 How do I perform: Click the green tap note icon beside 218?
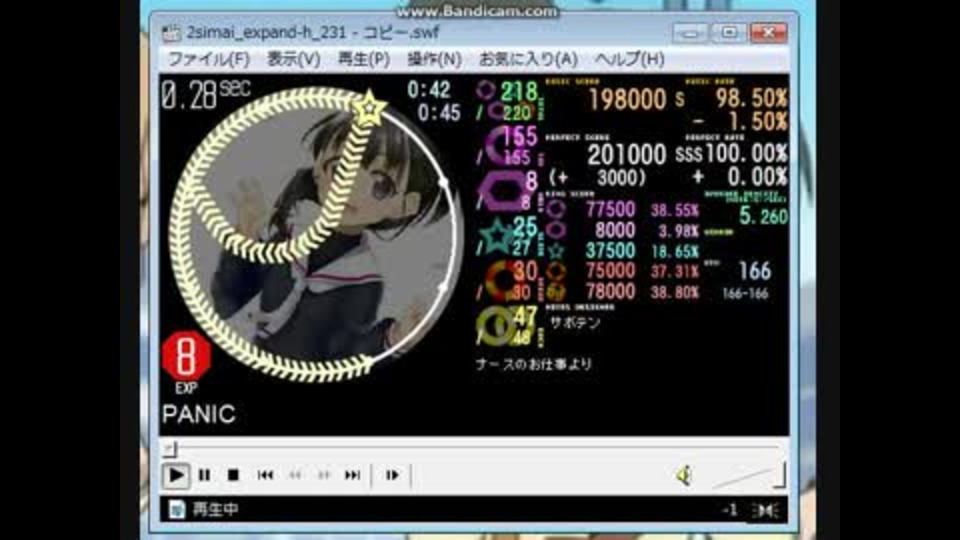(x=486, y=90)
